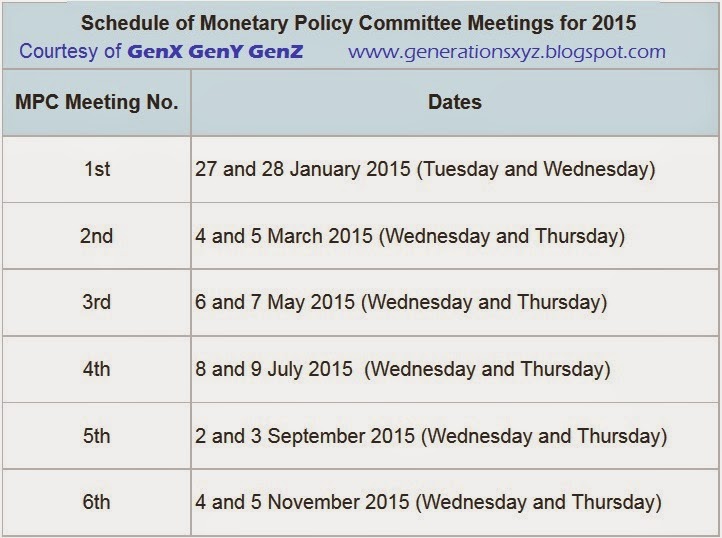The image size is (722, 538).
Task: Select the 6th meeting number cell
Action: click(x=96, y=502)
